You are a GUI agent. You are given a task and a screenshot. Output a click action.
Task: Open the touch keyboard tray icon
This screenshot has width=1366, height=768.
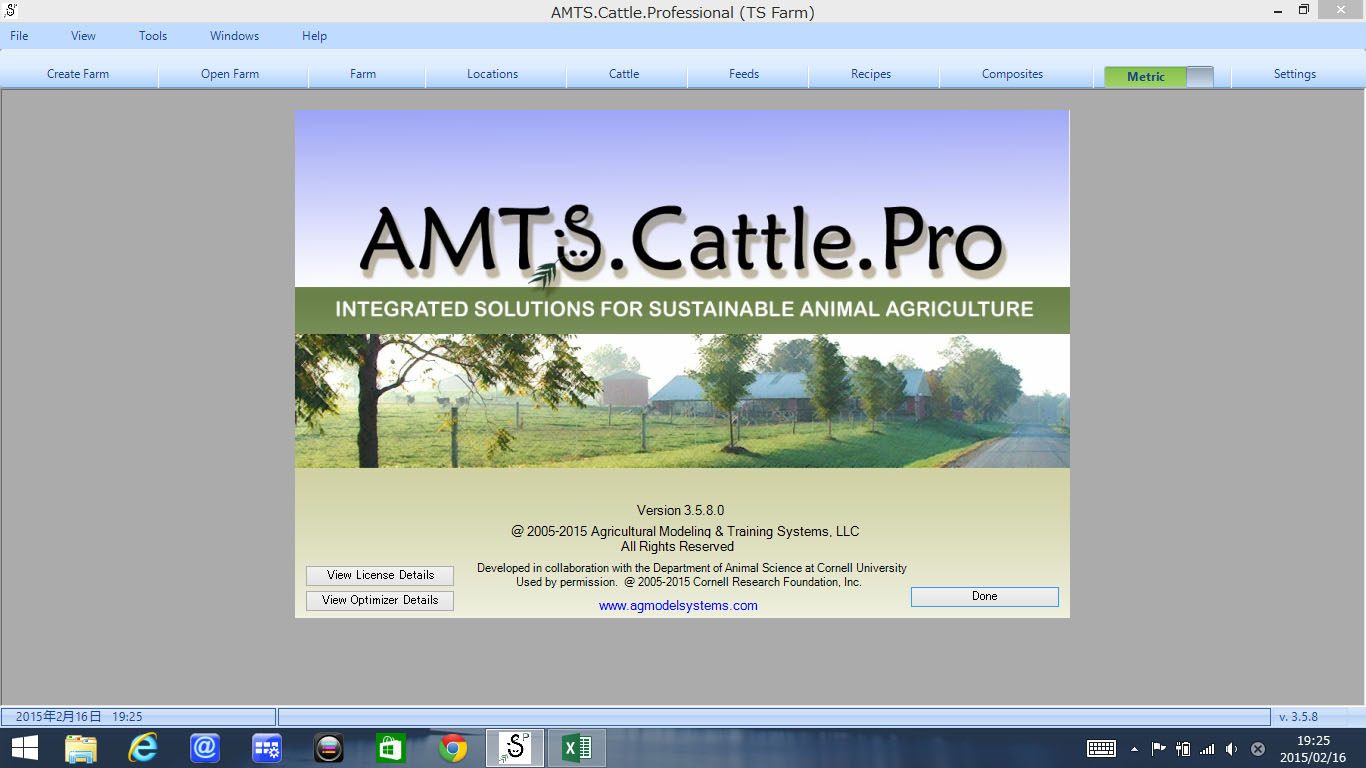click(1101, 748)
